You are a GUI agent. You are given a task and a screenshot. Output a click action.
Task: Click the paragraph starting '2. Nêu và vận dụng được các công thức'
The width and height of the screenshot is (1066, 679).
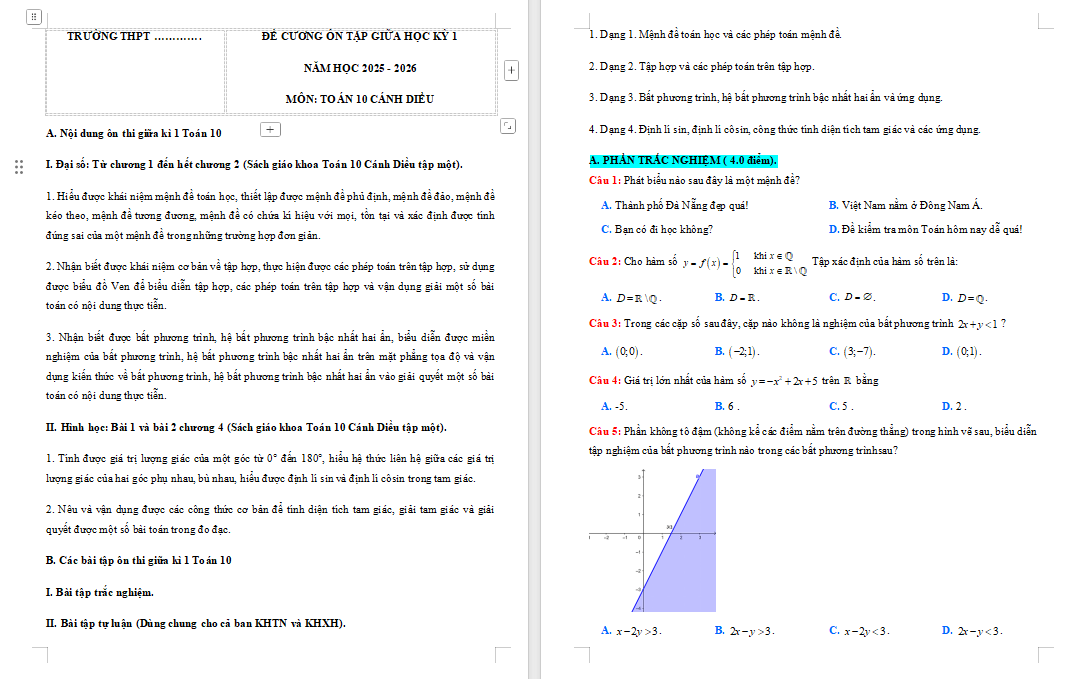(270, 519)
